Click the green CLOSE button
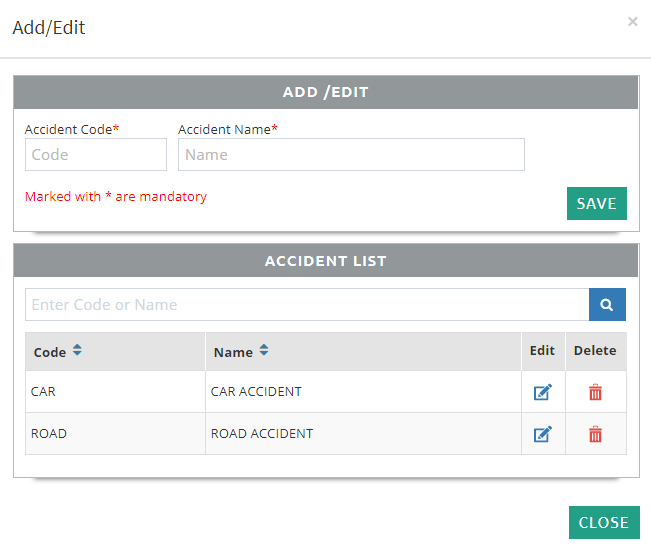Image resolution: width=651 pixels, height=546 pixels. 603,522
